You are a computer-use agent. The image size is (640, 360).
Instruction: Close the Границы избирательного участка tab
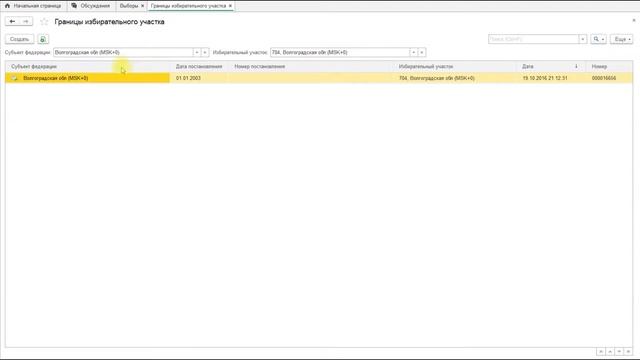pyautogui.click(x=230, y=6)
